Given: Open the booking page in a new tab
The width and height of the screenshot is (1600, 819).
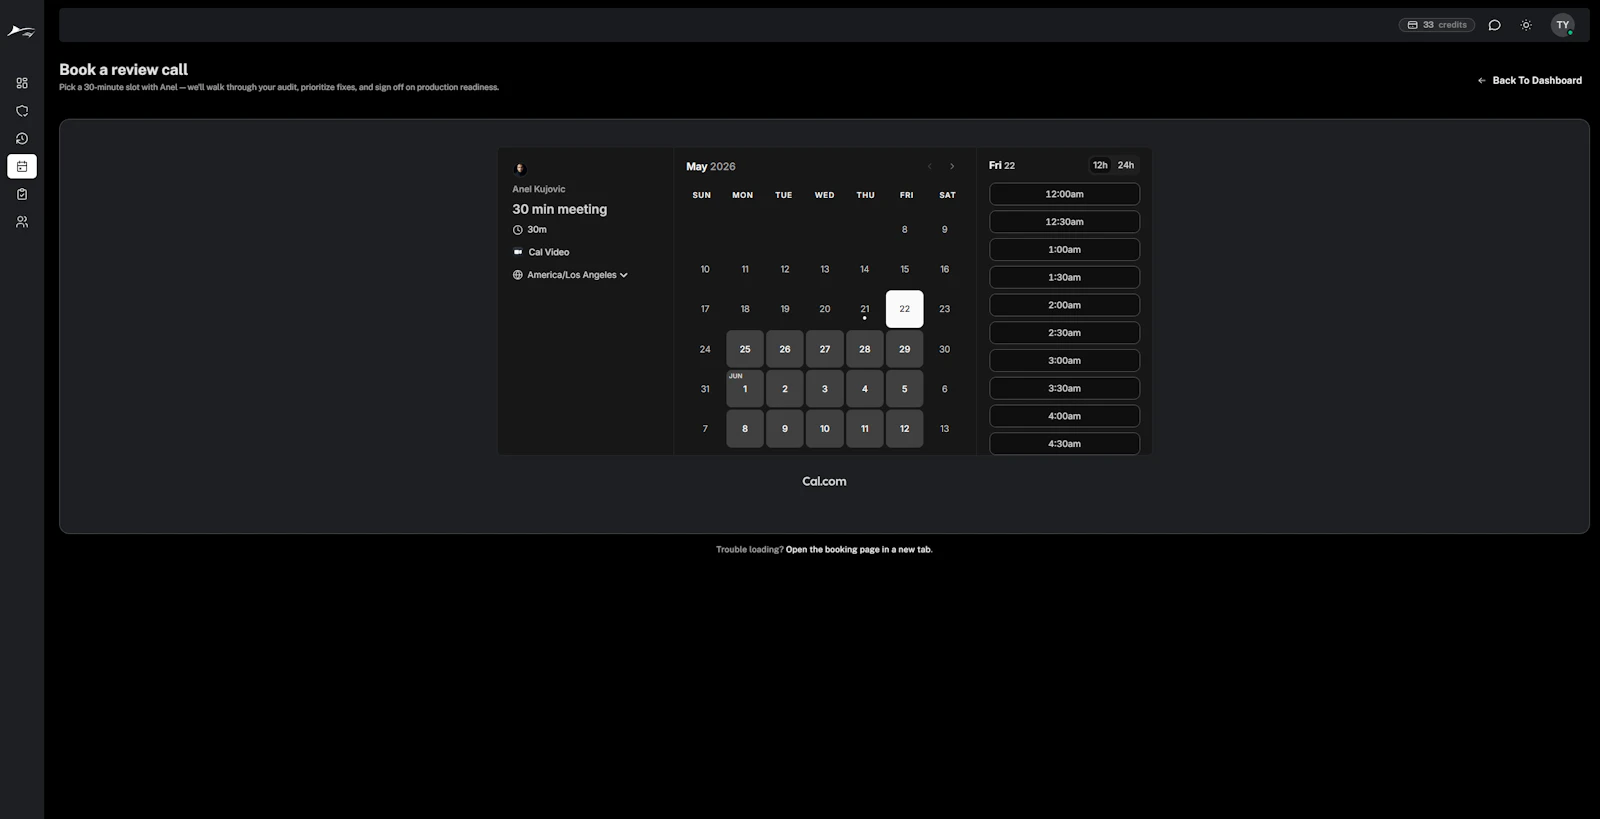Looking at the screenshot, I should click(x=859, y=549).
